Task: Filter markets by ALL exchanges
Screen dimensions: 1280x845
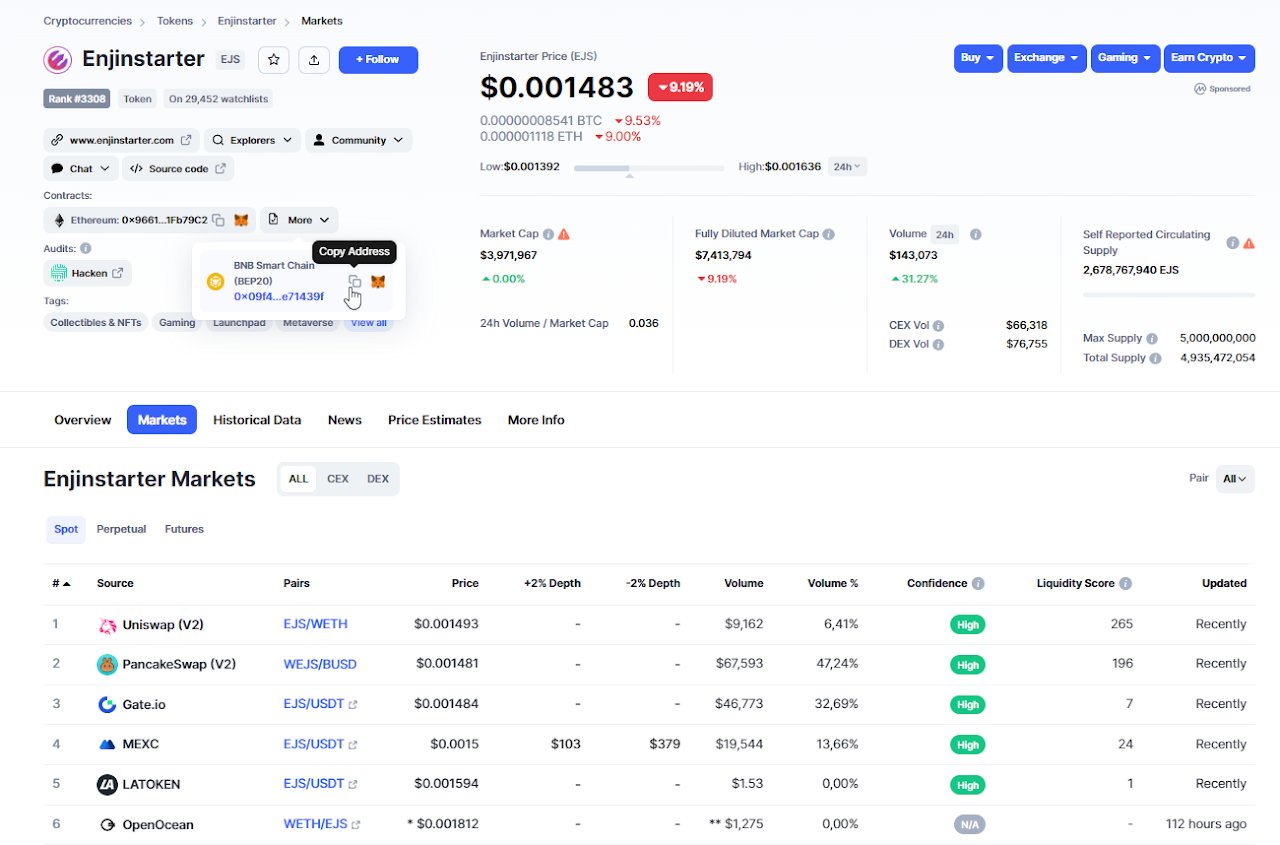Action: 299,479
